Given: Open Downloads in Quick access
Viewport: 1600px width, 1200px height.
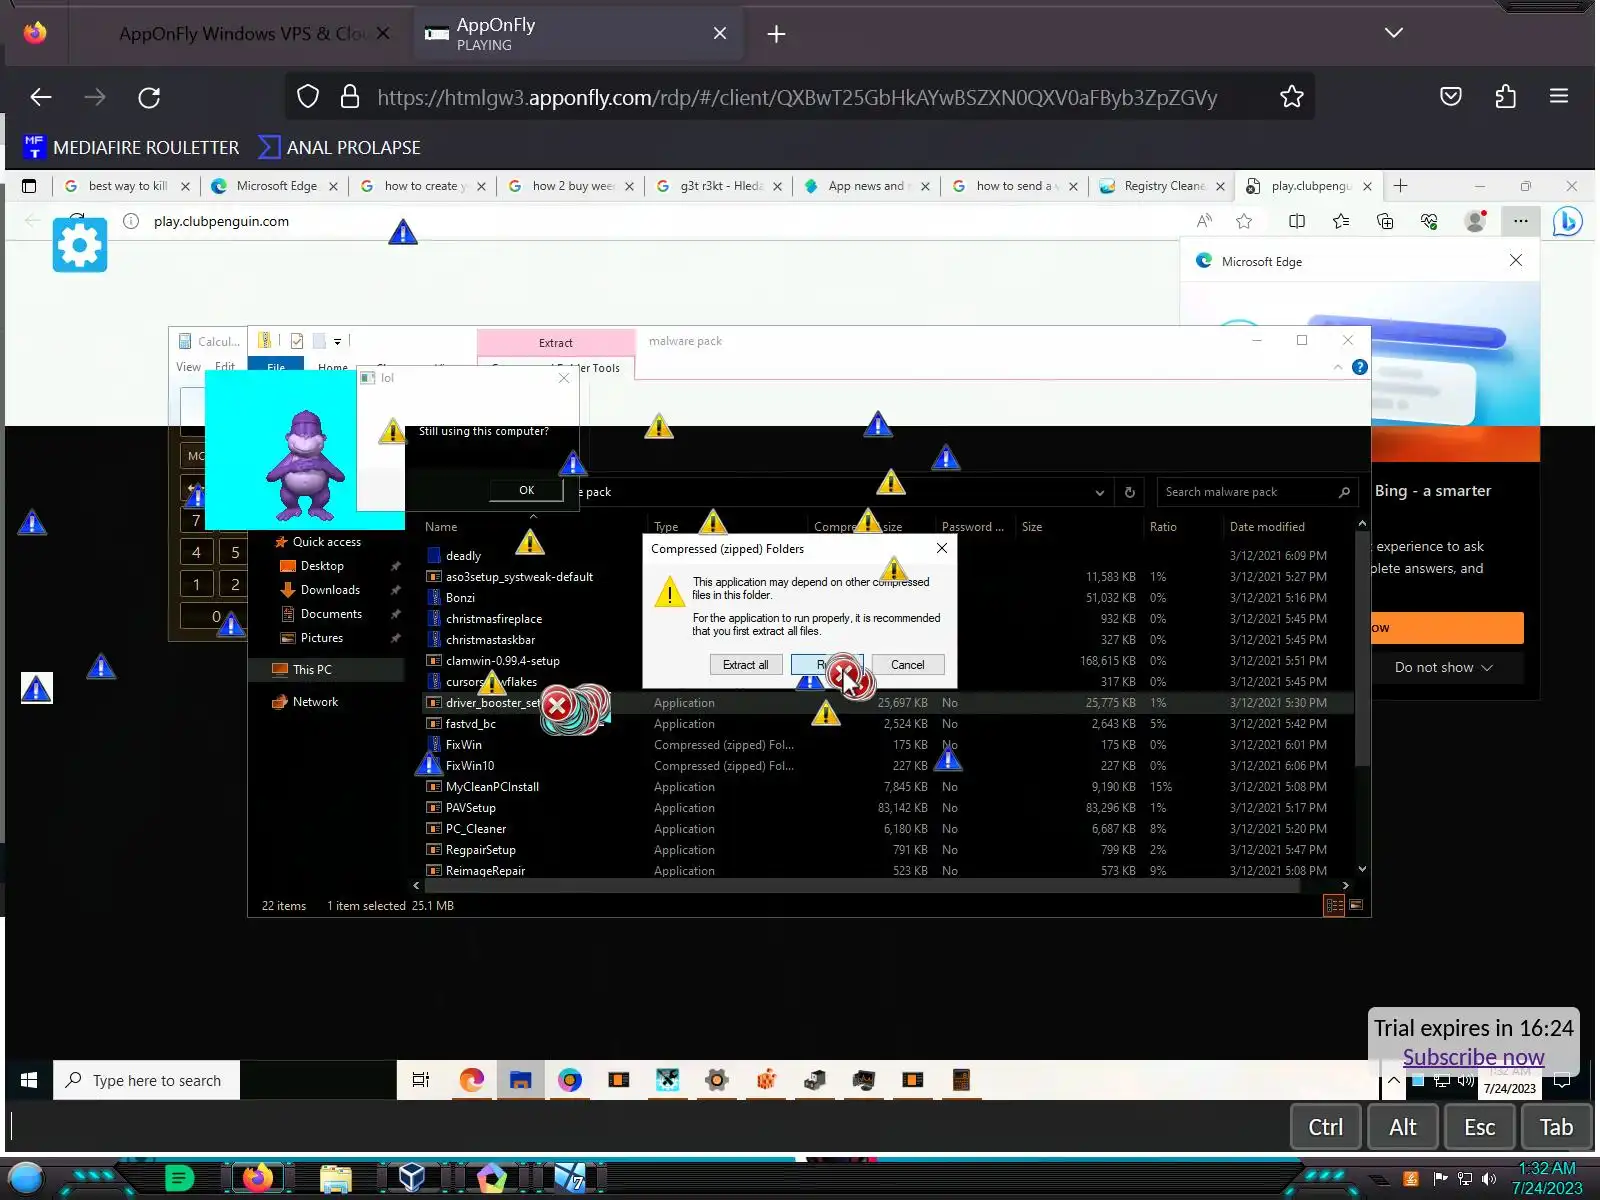Looking at the screenshot, I should (330, 590).
